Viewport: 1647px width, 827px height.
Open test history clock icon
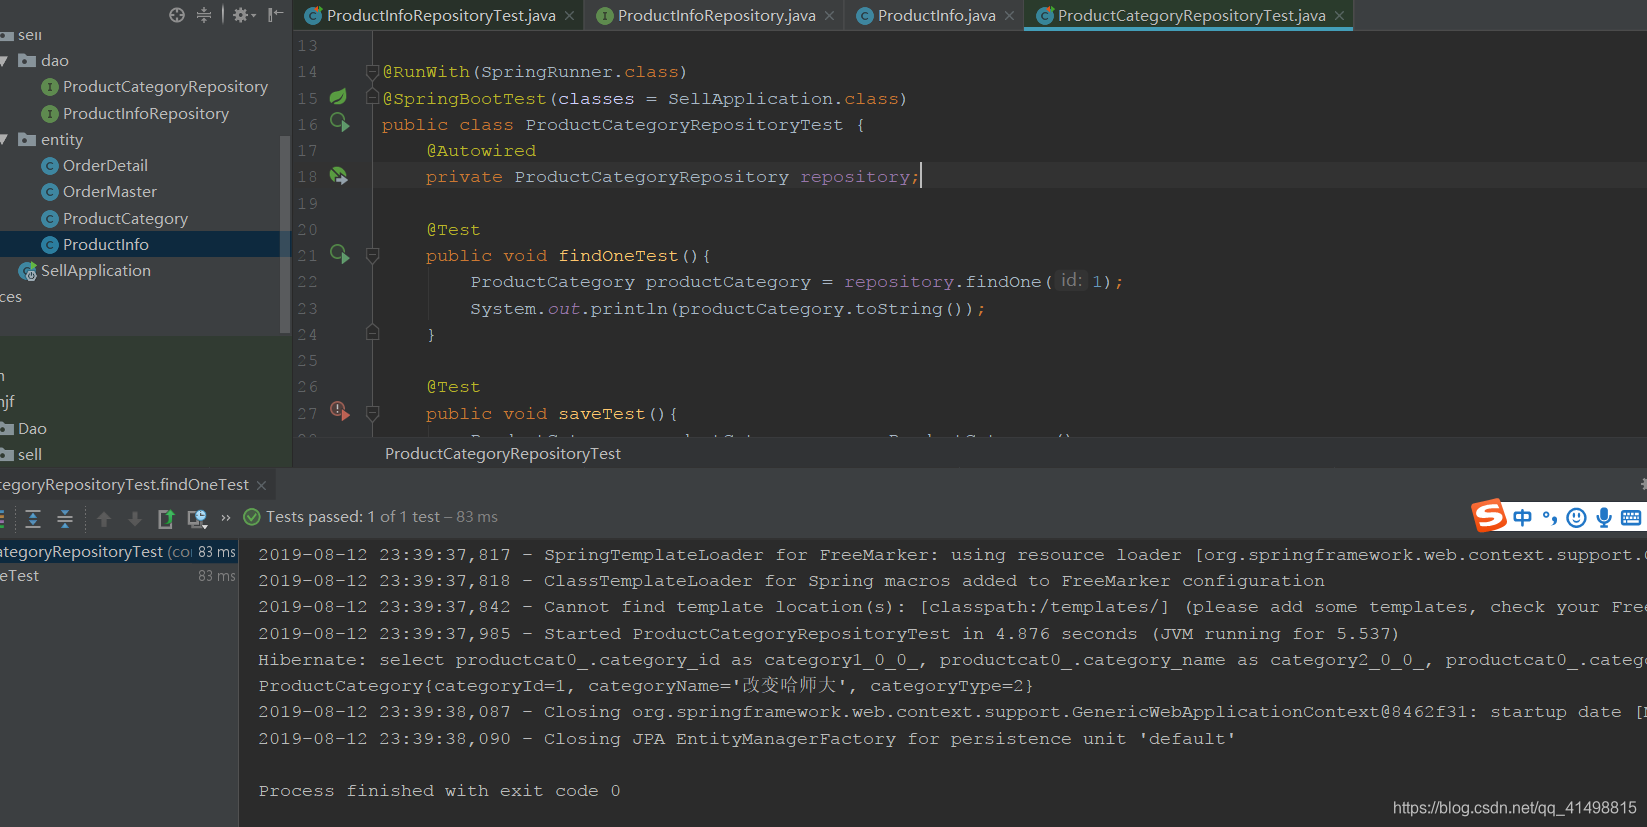point(197,518)
